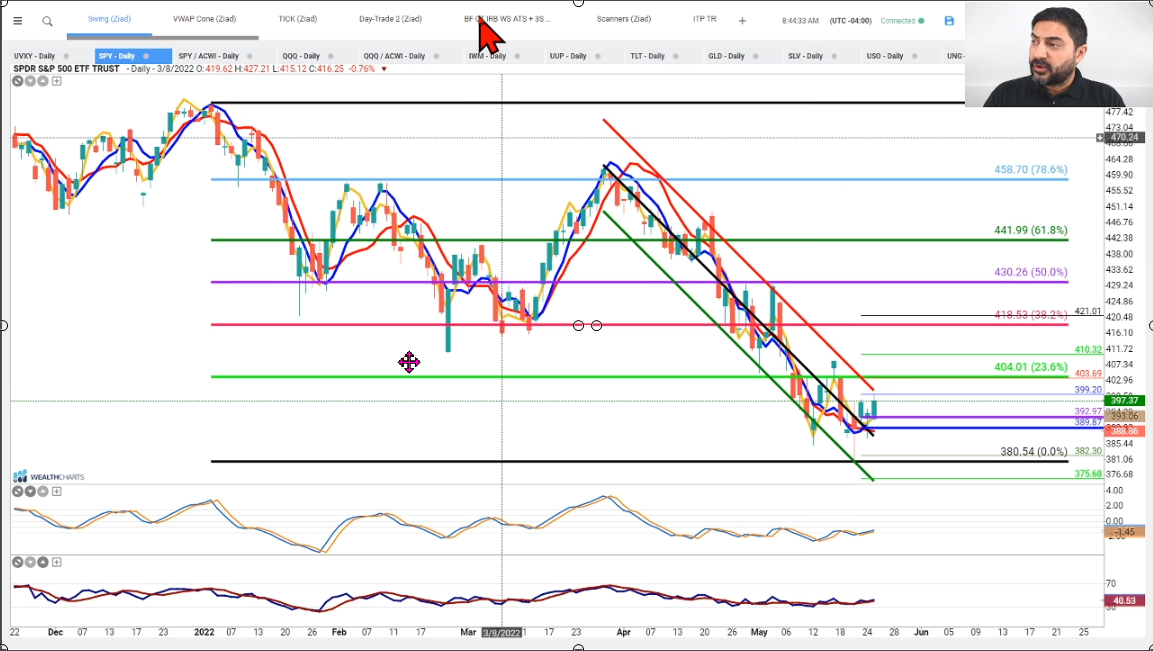Click the SPDR S&P 500 ETF TRUST title

66,69
